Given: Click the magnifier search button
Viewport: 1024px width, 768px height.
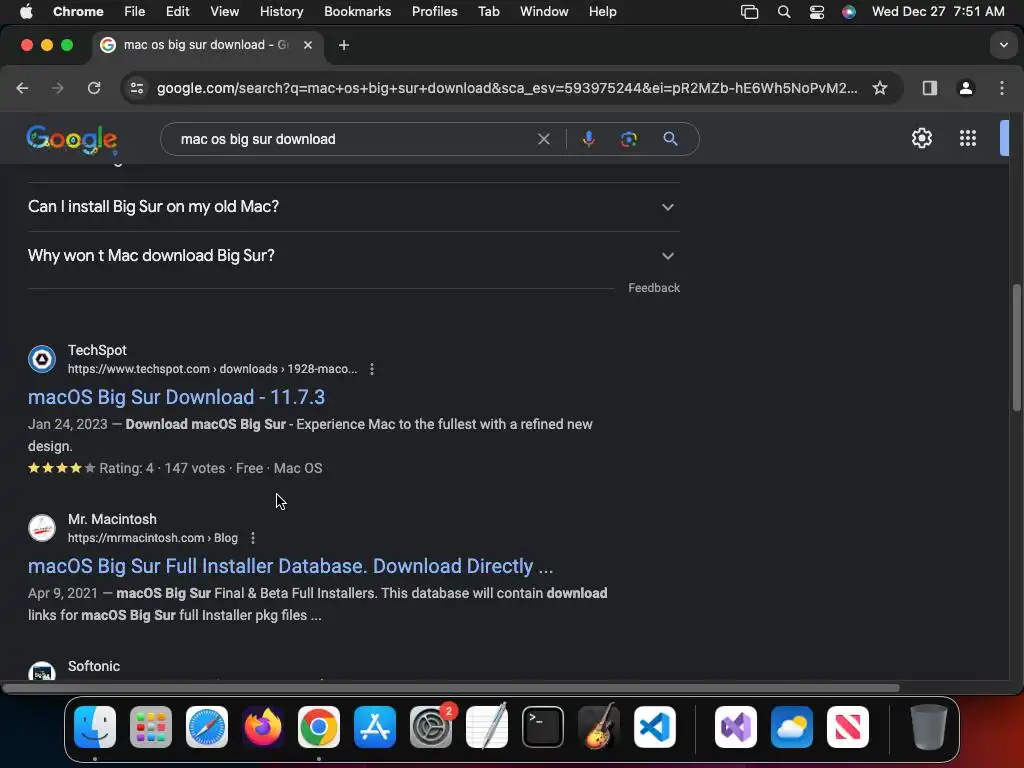Looking at the screenshot, I should pyautogui.click(x=670, y=139).
